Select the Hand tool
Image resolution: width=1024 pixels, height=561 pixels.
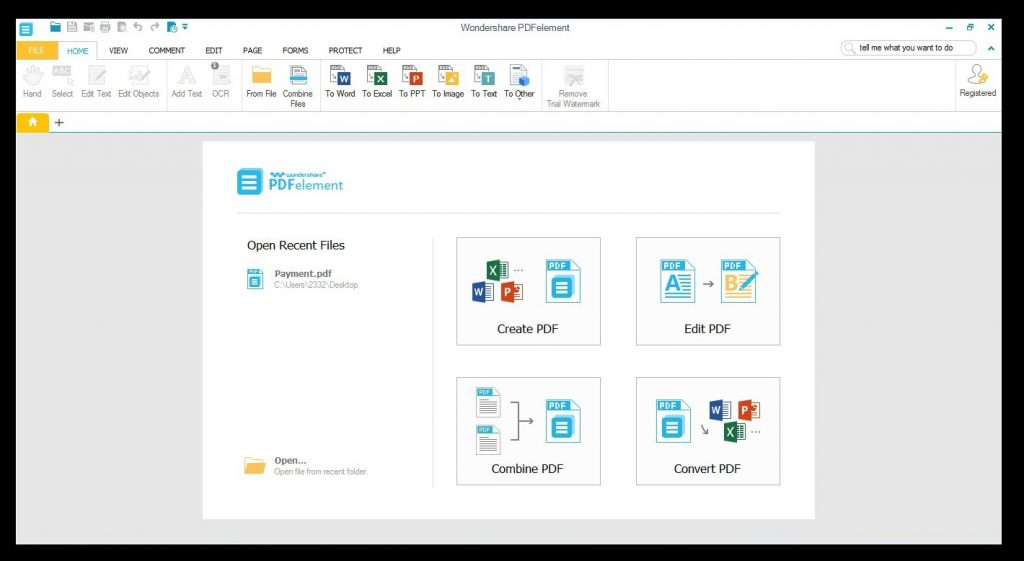[32, 82]
